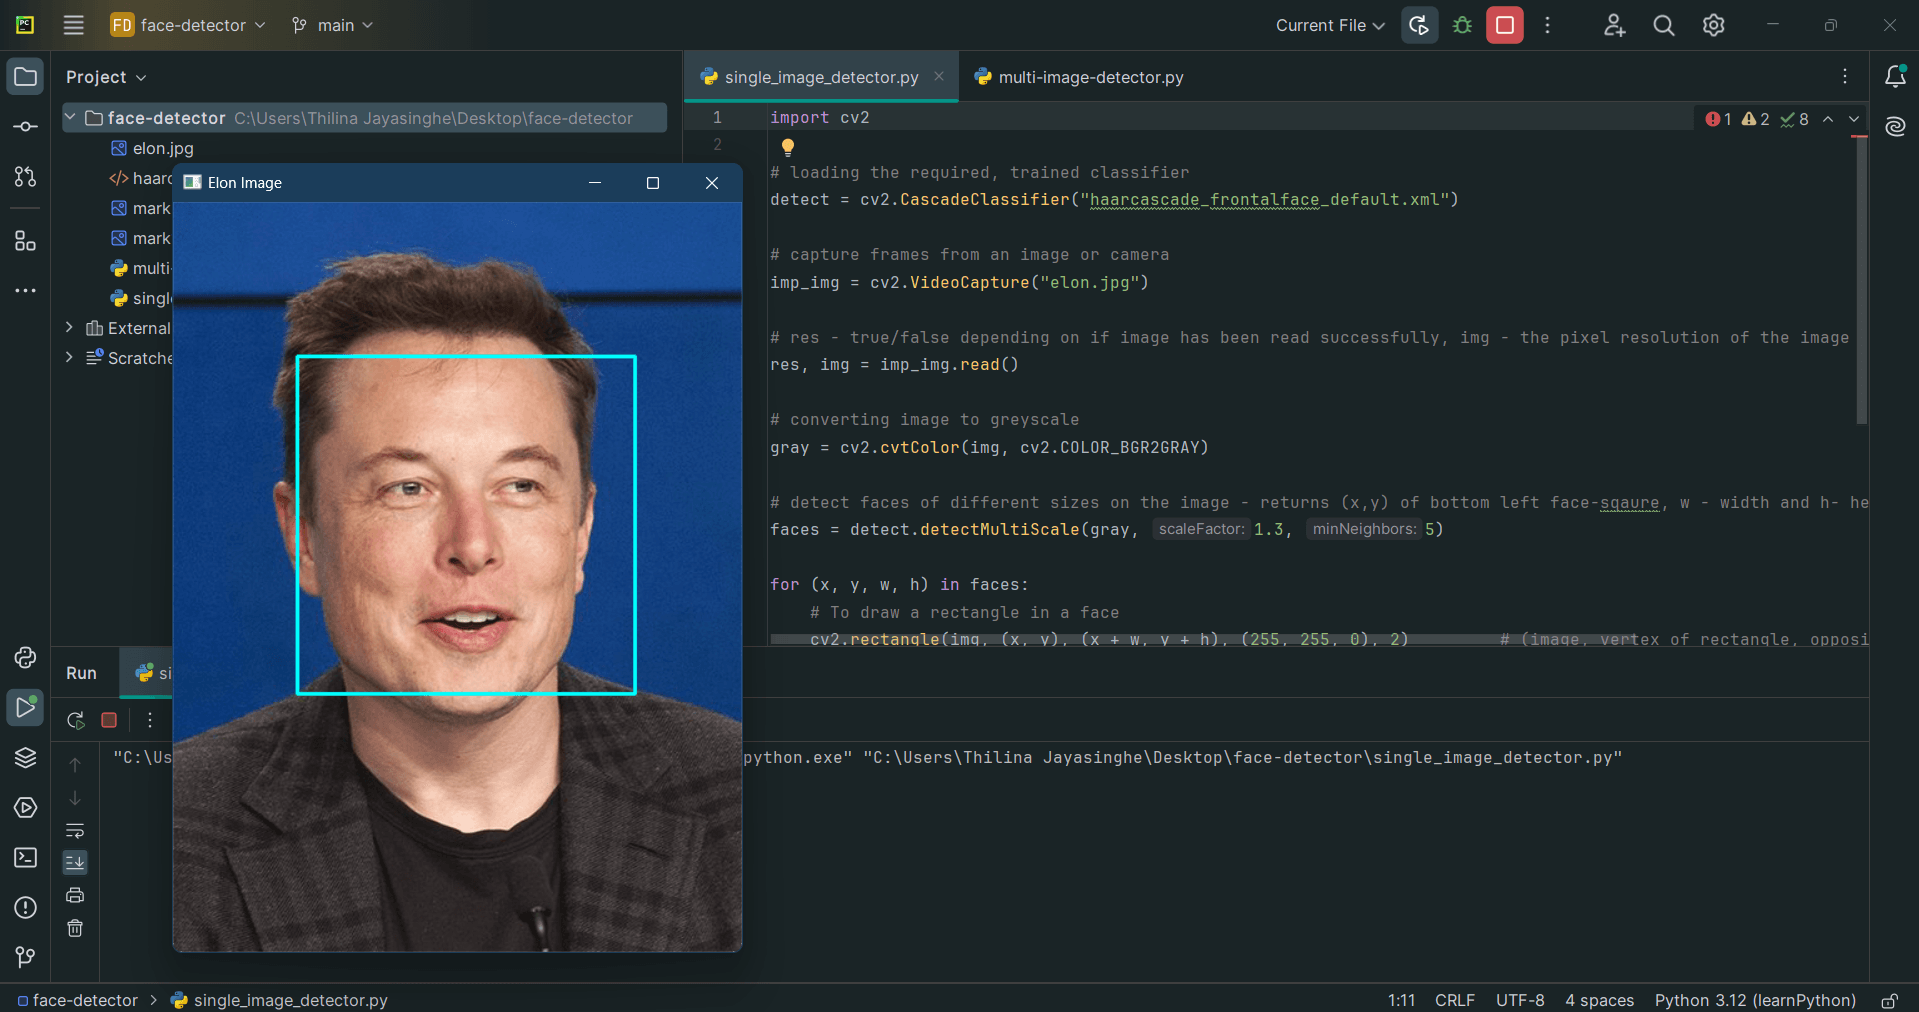Stop the running script with red button
Image resolution: width=1919 pixels, height=1012 pixels.
[1504, 25]
